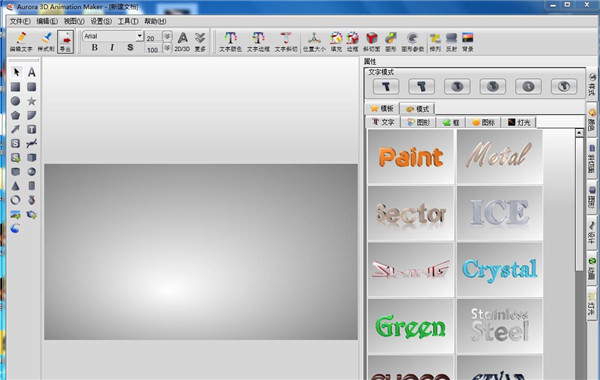Switch to the 模式 mode tab
The height and width of the screenshot is (380, 600).
click(417, 109)
